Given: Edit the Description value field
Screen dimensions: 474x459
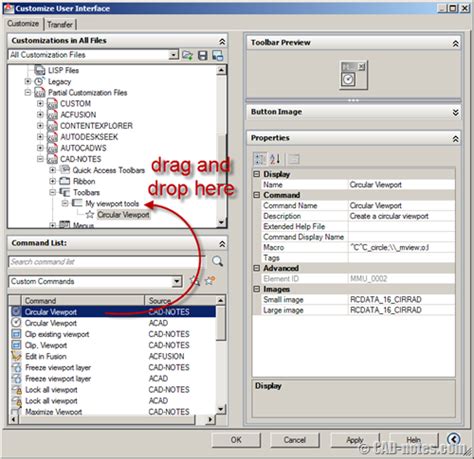Looking at the screenshot, I should tap(401, 216).
